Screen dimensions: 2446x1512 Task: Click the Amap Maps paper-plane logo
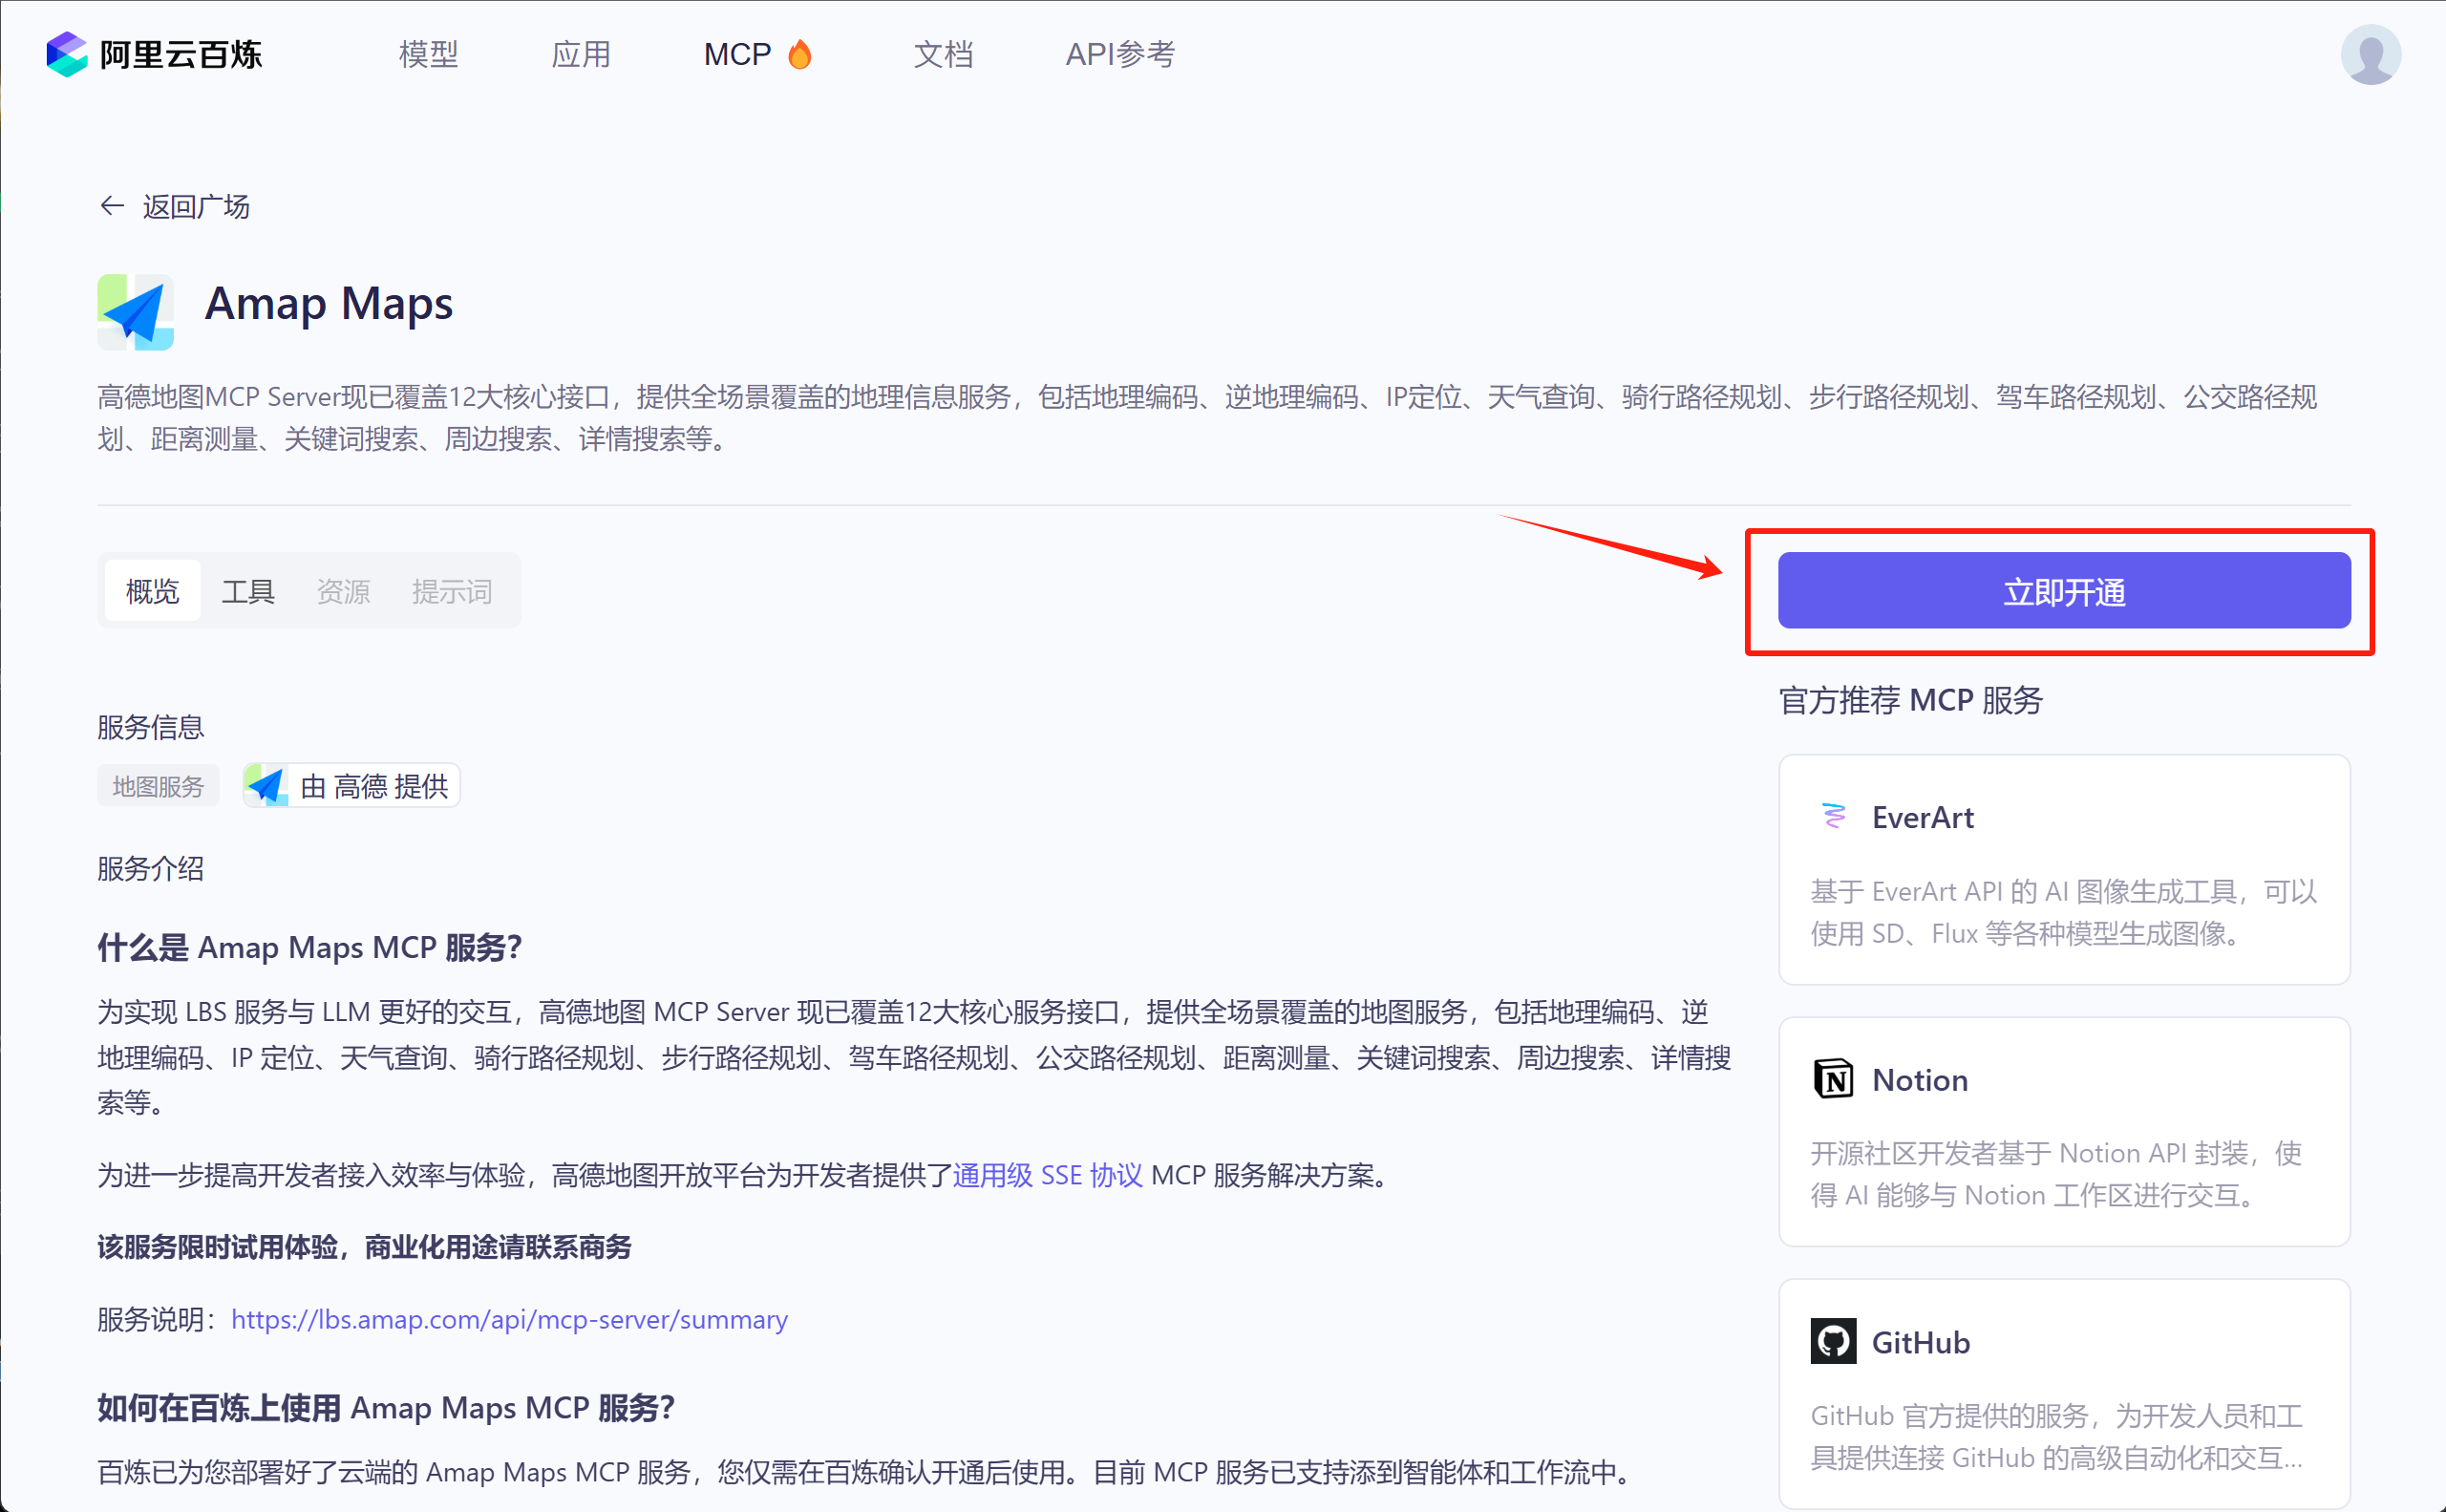pyautogui.click(x=135, y=312)
